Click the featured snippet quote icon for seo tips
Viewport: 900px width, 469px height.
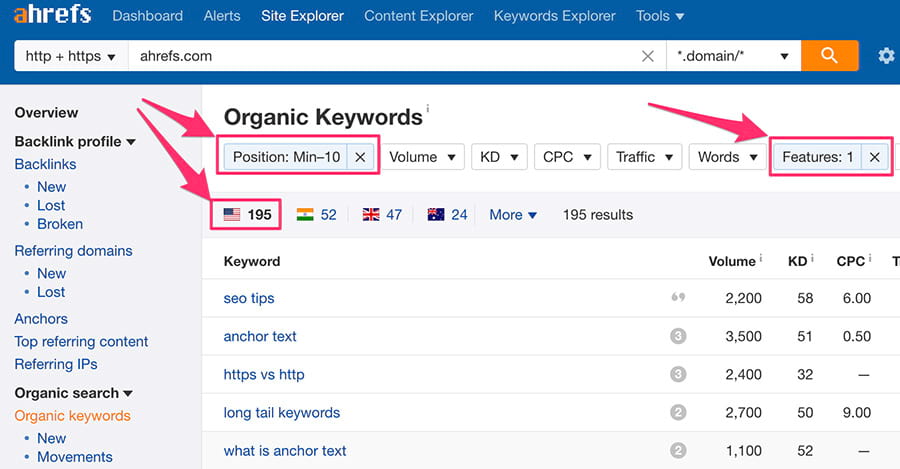(x=678, y=298)
